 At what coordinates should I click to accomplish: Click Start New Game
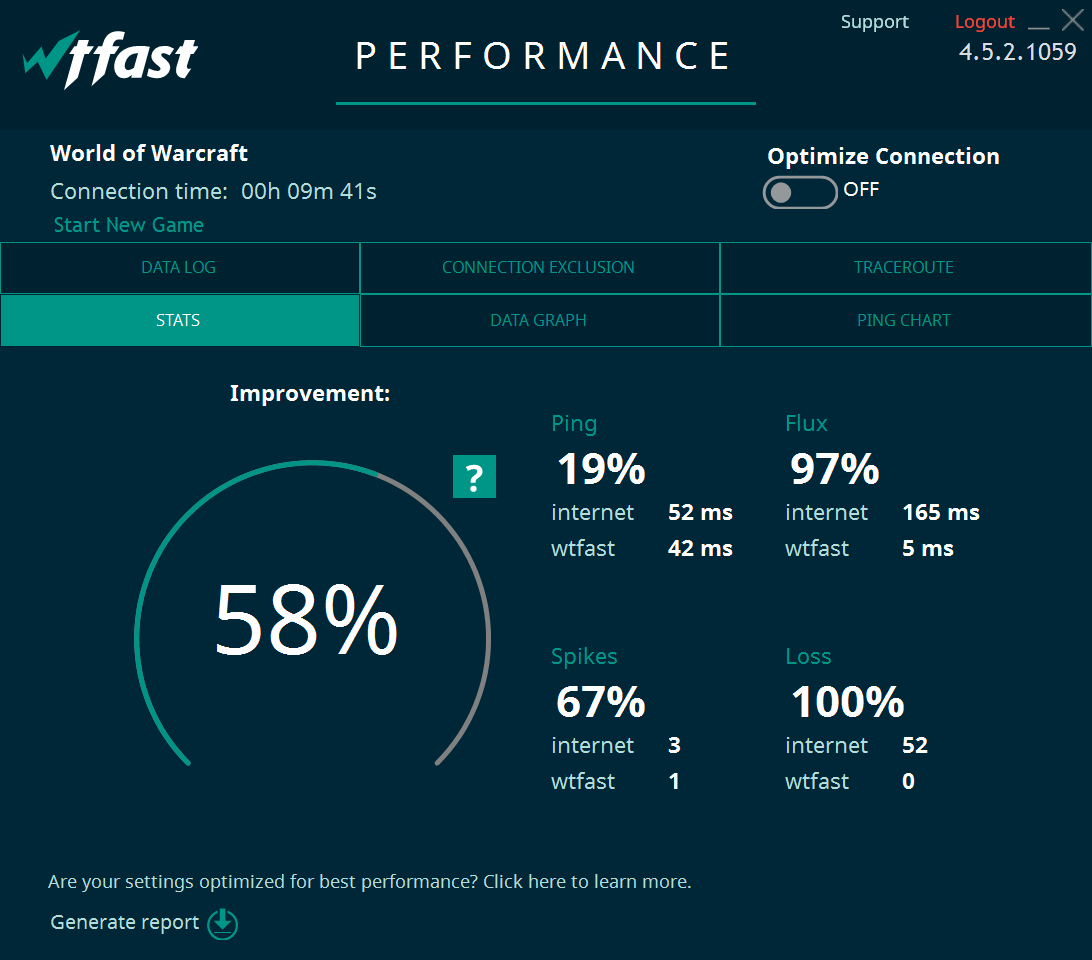[128, 225]
